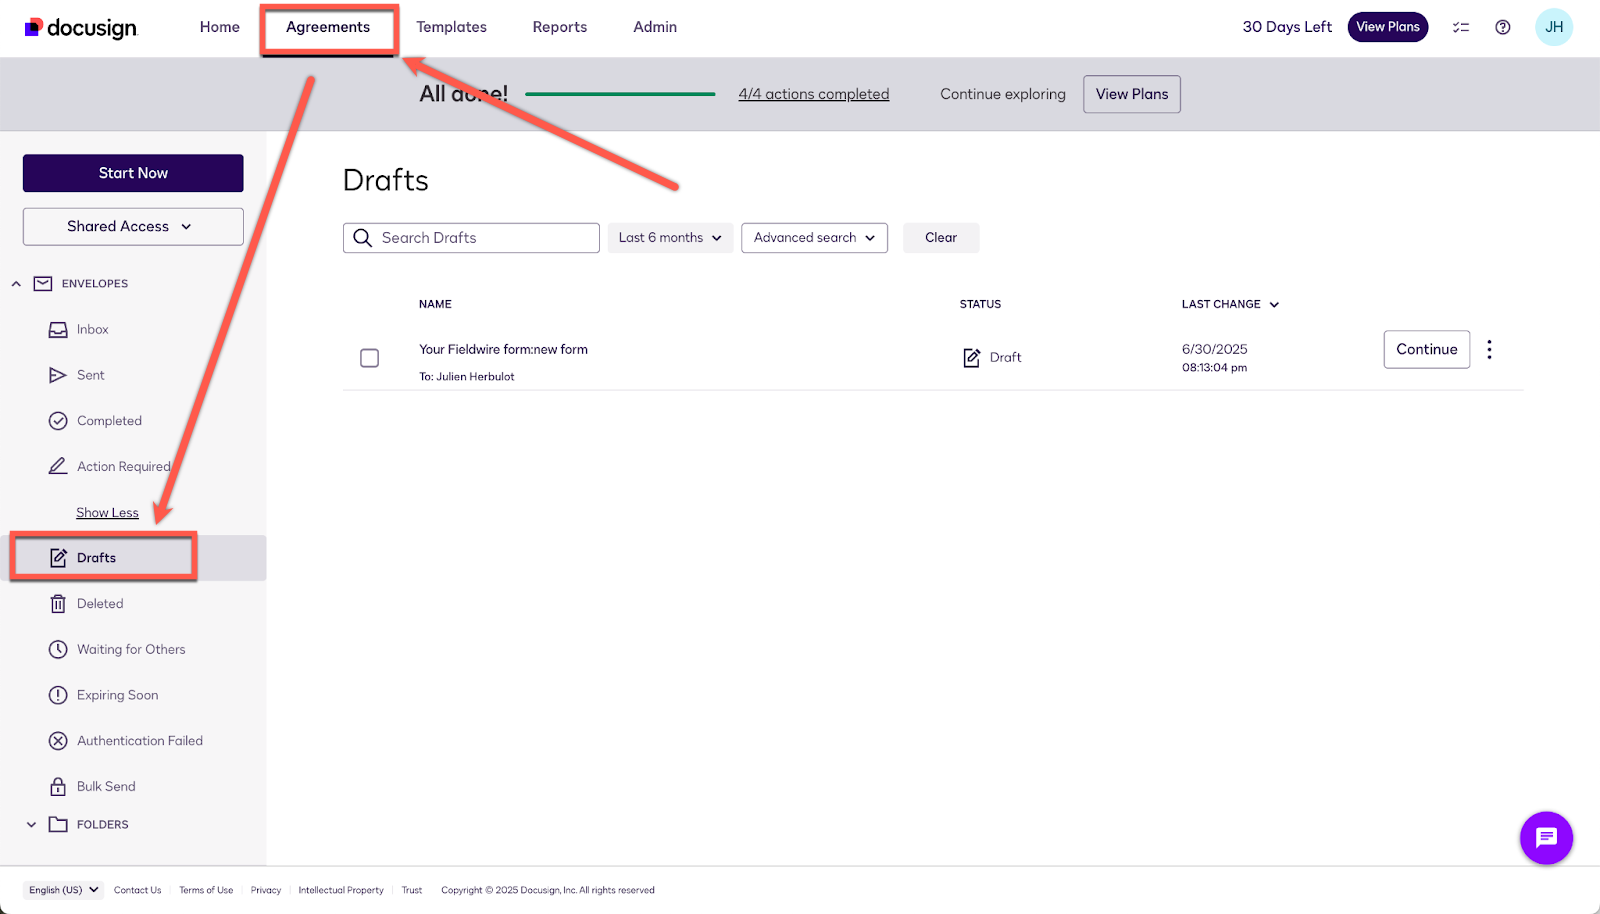
Task: Click the help question mark icon
Action: (1502, 27)
